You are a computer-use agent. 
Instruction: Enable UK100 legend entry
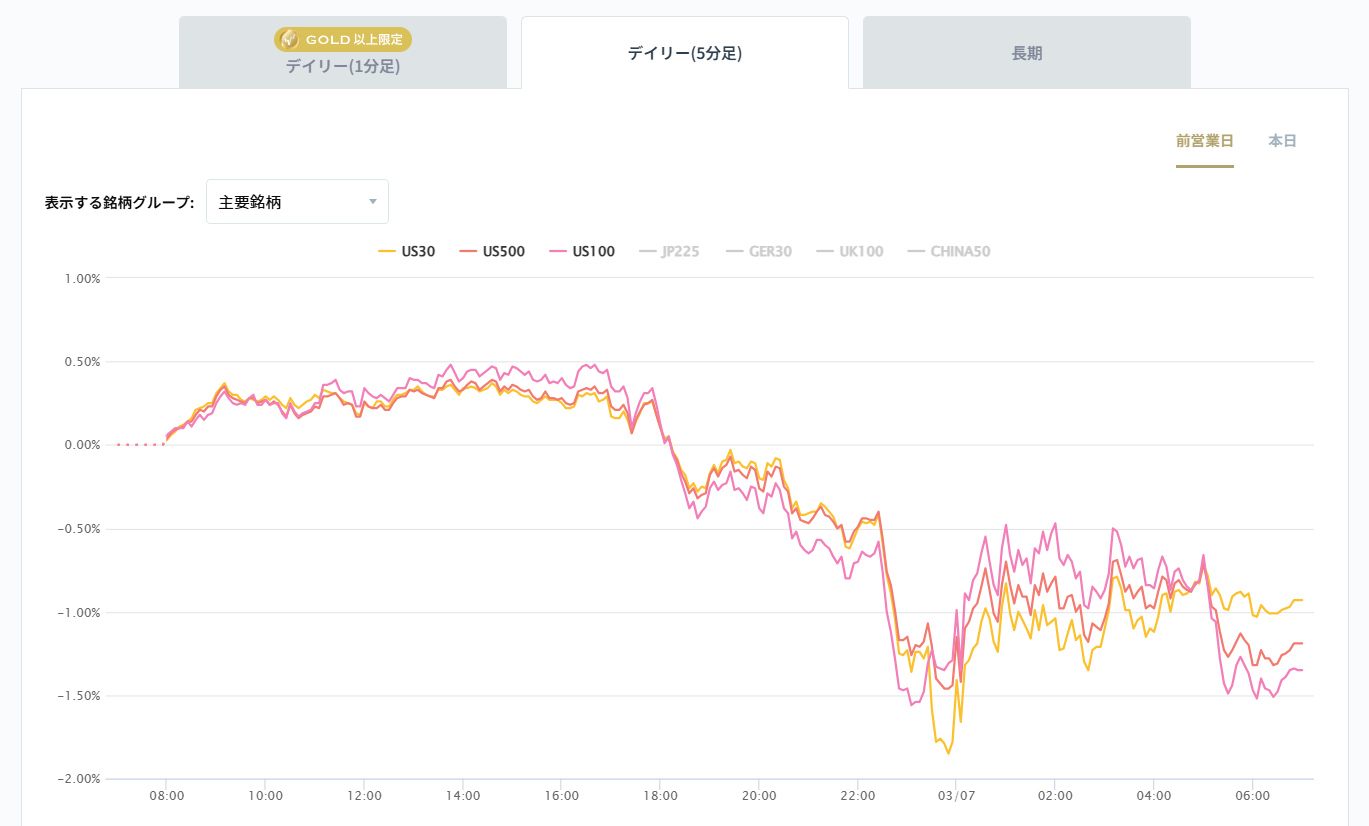pos(850,252)
